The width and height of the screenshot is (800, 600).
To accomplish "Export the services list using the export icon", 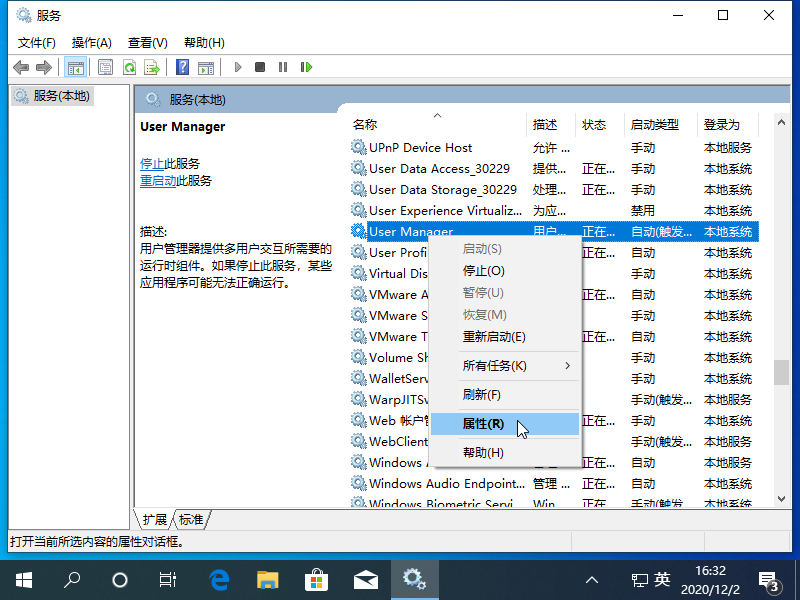I will click(152, 67).
